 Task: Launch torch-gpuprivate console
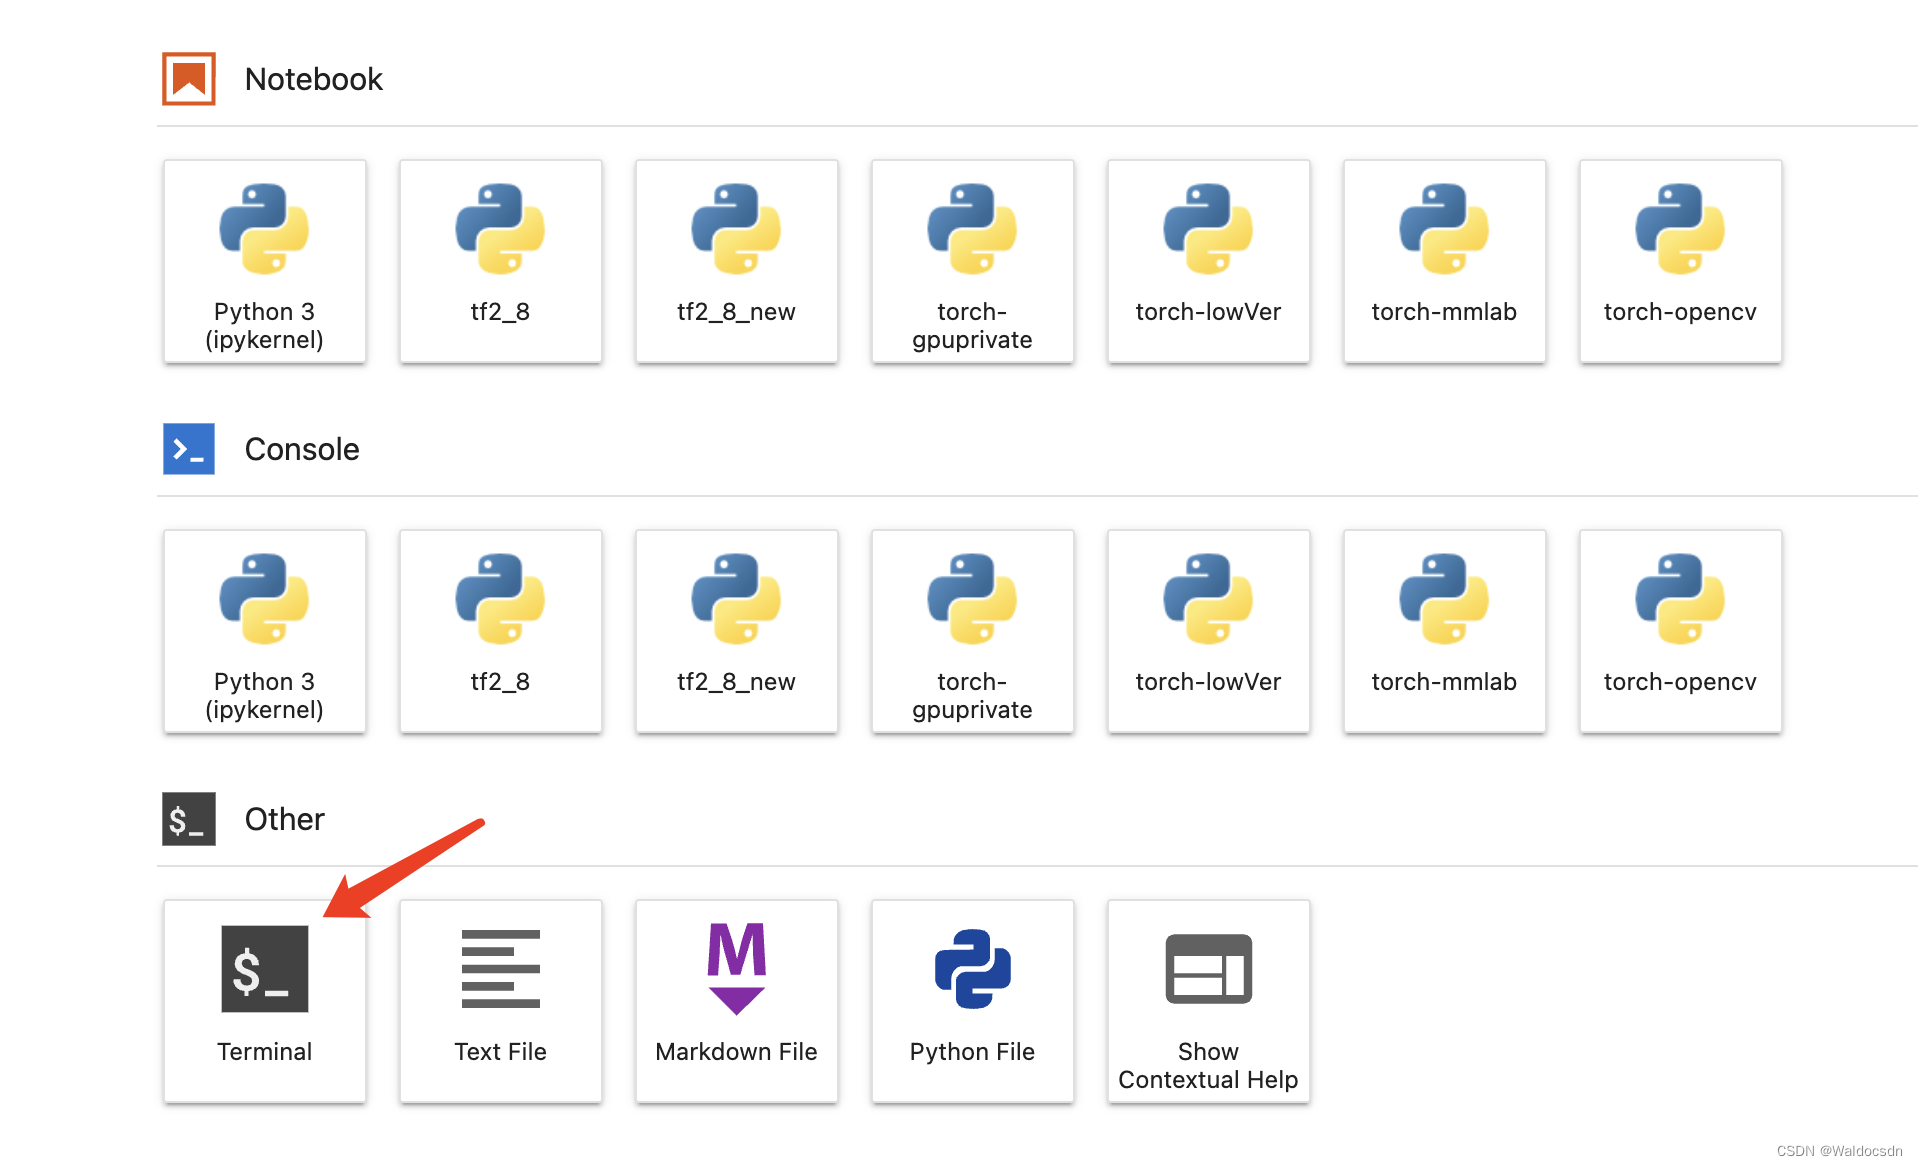973,631
